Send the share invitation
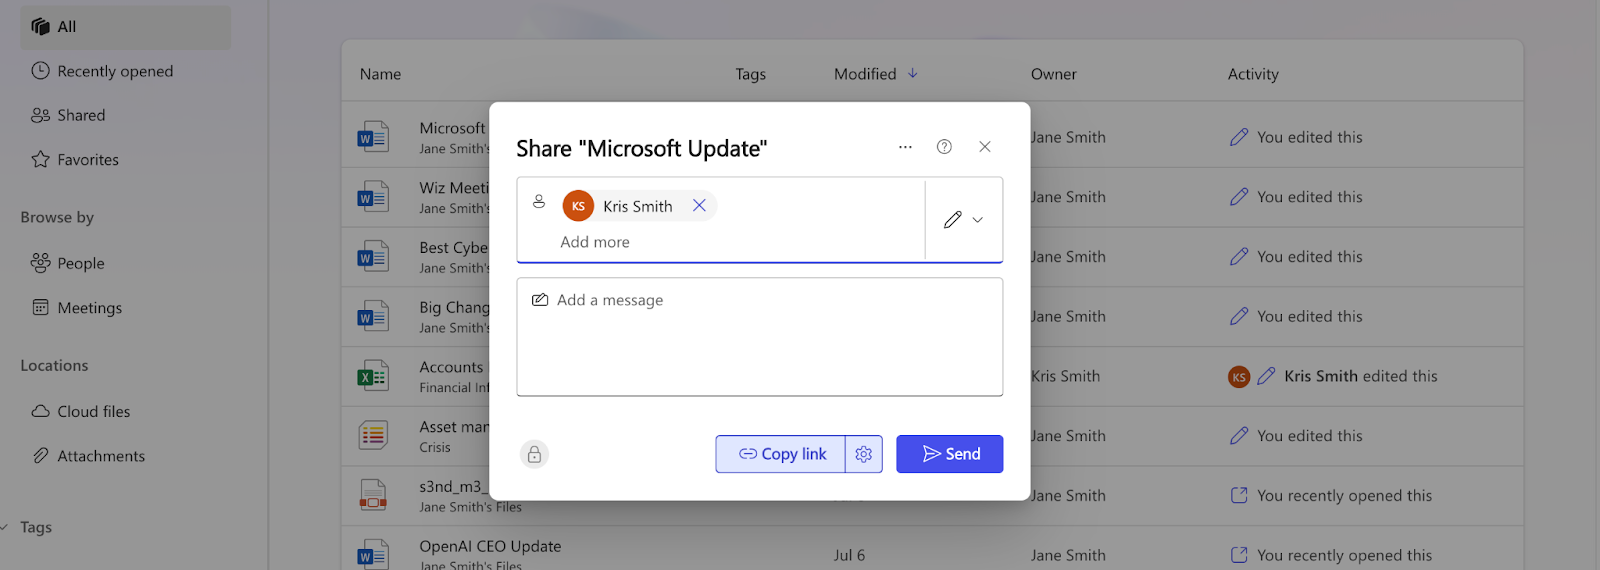This screenshot has width=1600, height=570. pos(950,454)
